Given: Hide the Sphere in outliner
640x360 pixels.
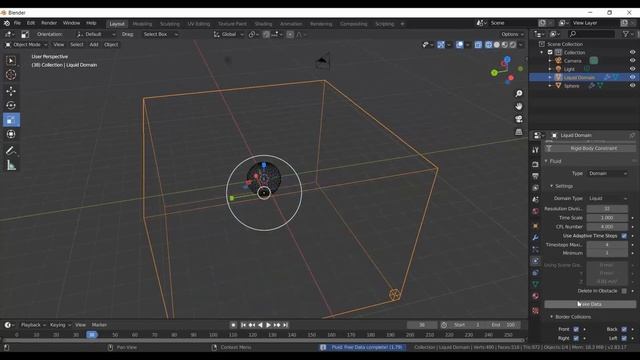Looking at the screenshot, I should click(x=632, y=86).
